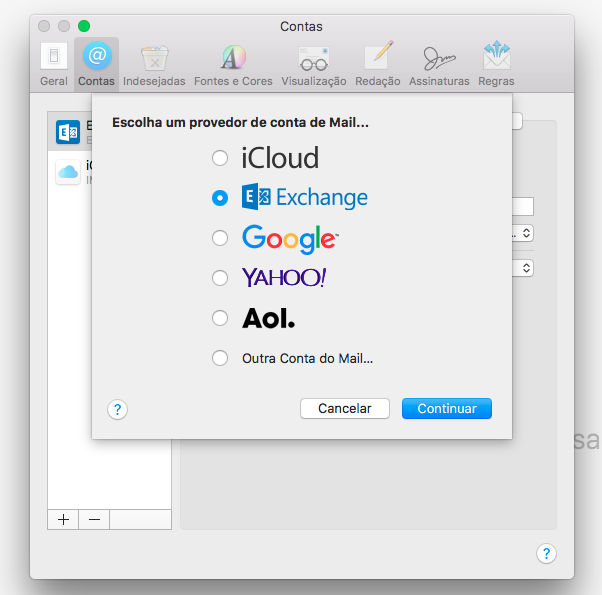Open the Indesejadas junk mail pane

pos(154,63)
